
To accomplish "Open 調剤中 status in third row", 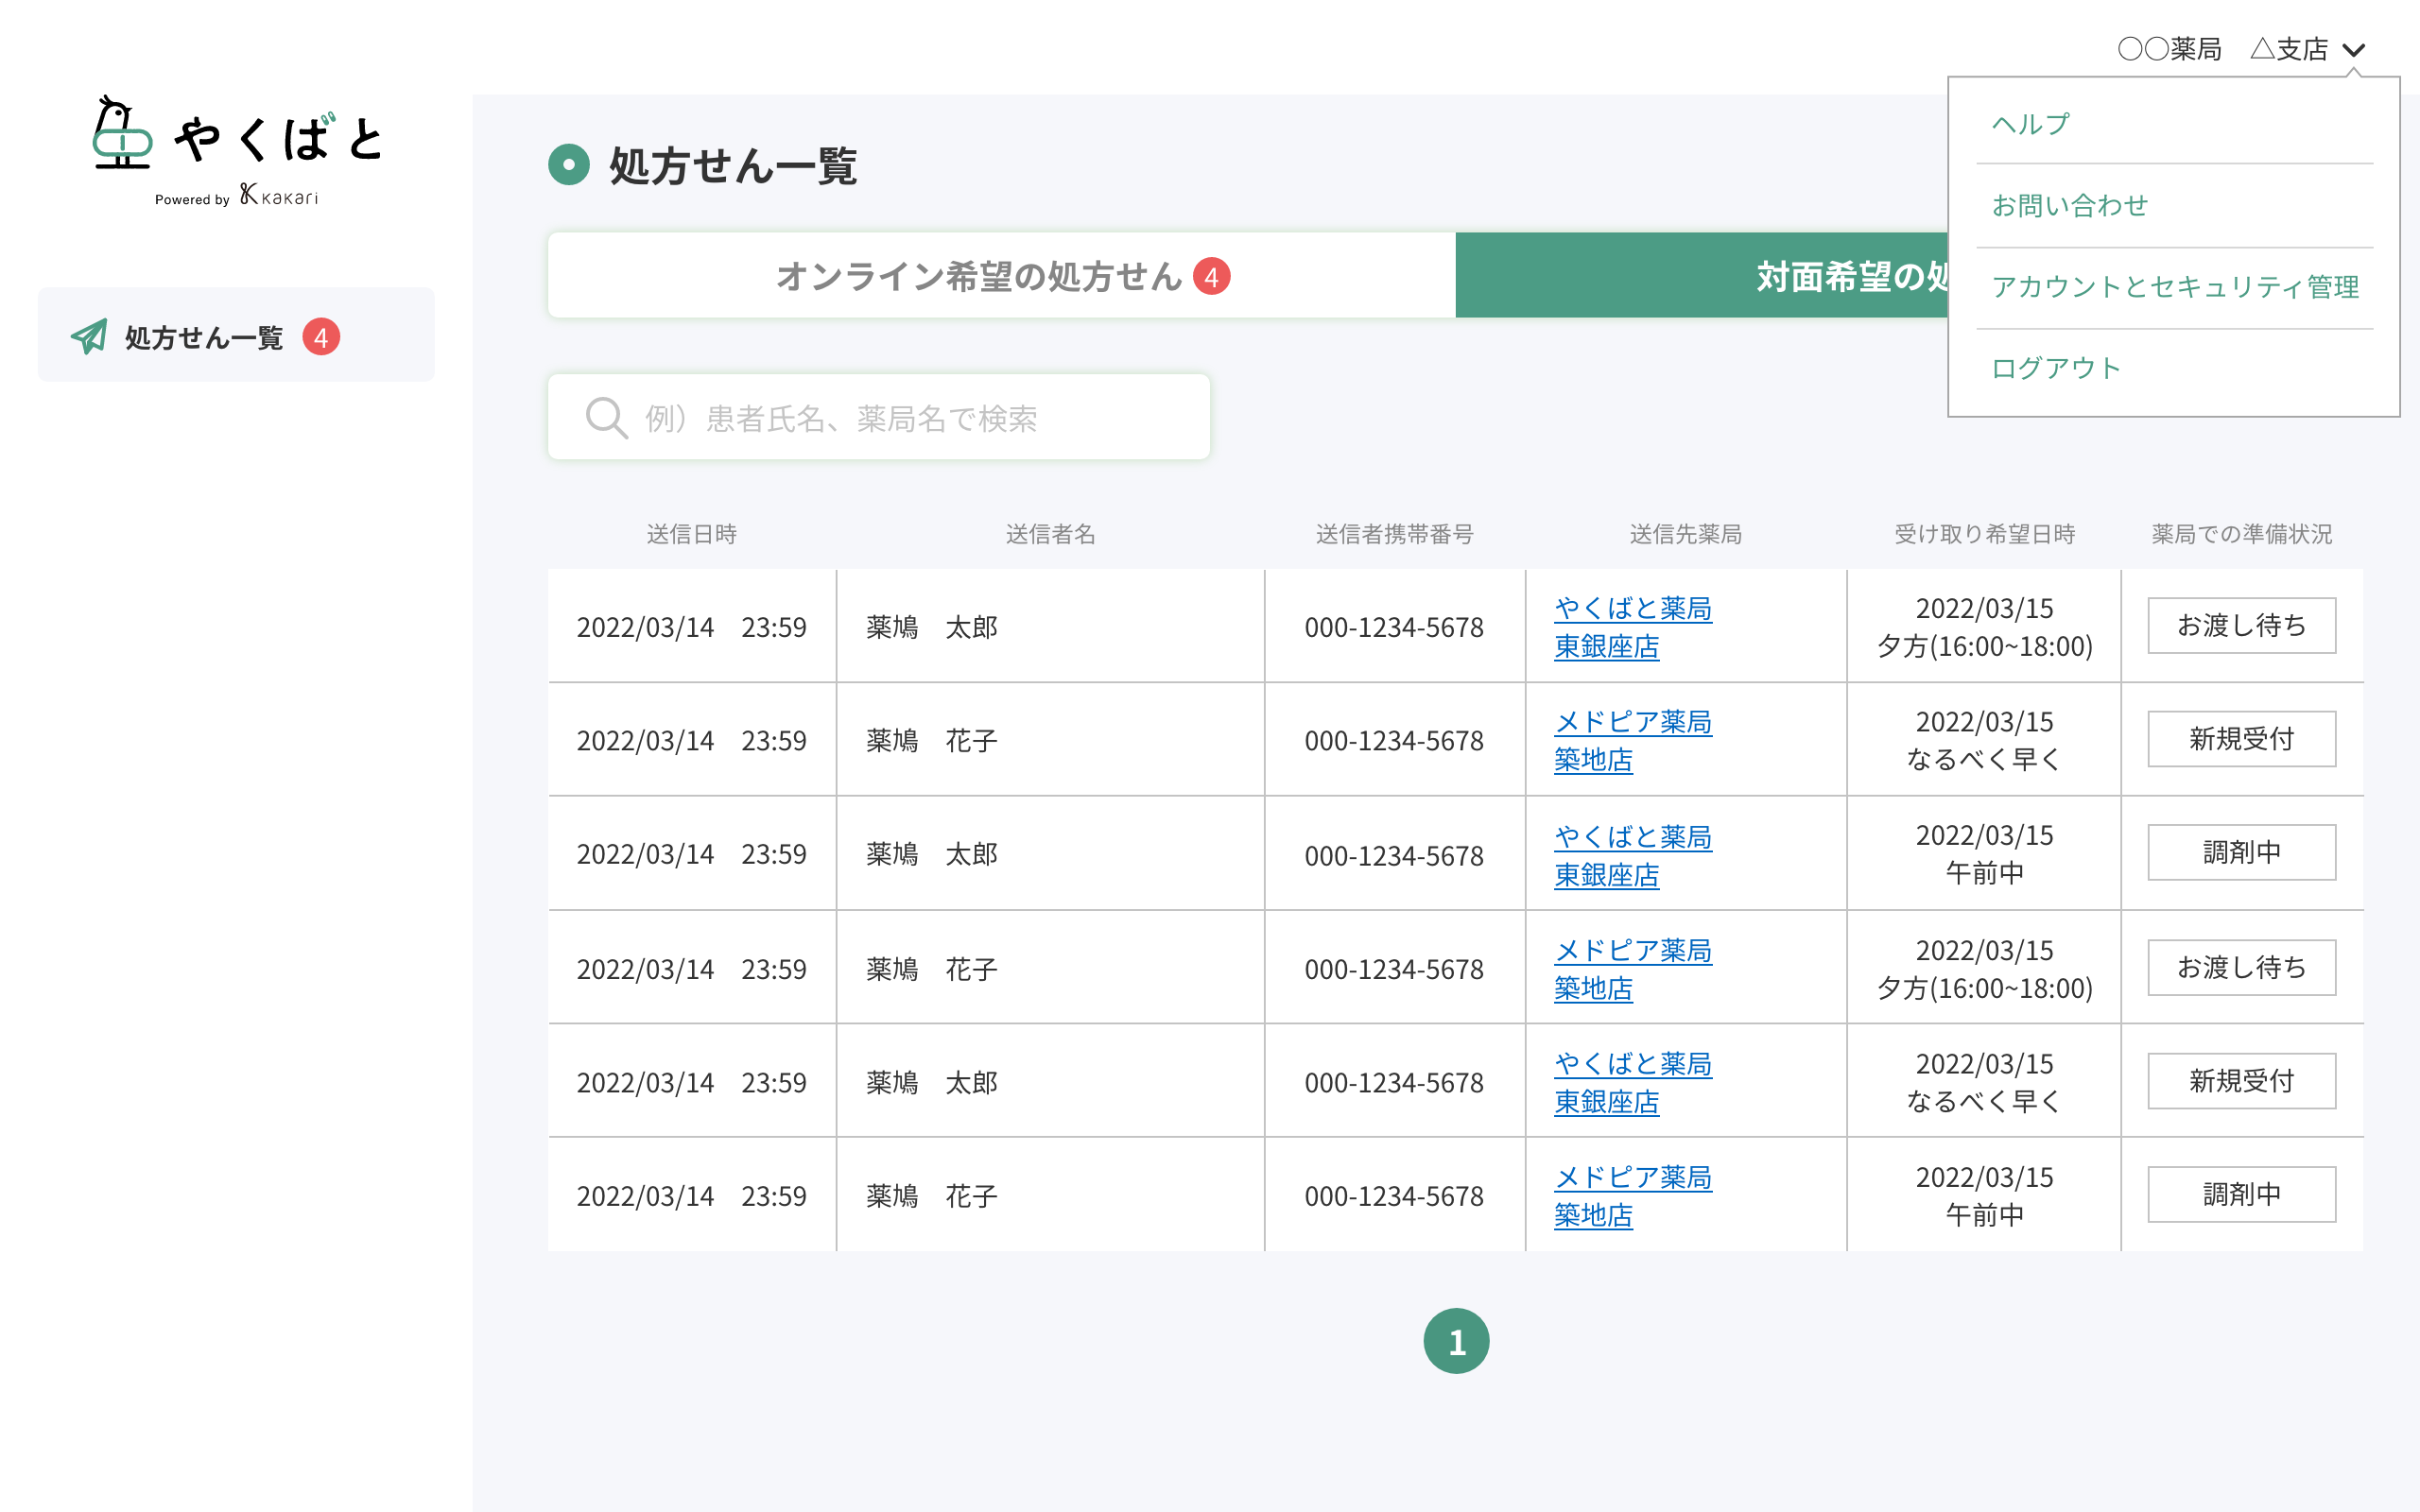I will (x=2241, y=853).
